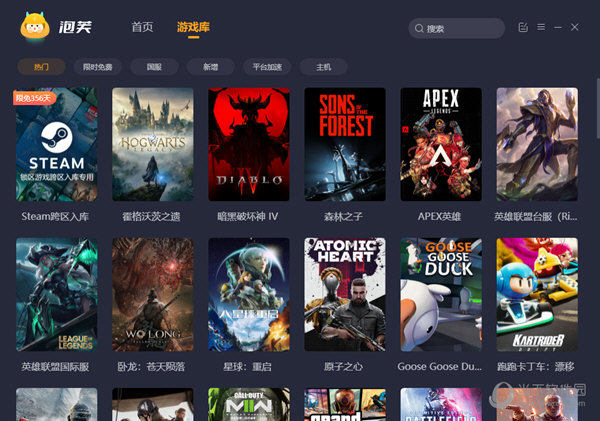The image size is (600, 421).
Task: Open the Diablo IV game cover
Action: [x=249, y=144]
